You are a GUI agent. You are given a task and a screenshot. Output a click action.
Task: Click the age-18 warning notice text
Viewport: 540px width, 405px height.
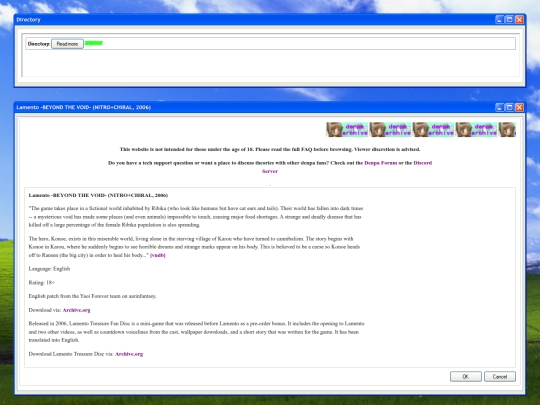pyautogui.click(x=270, y=149)
